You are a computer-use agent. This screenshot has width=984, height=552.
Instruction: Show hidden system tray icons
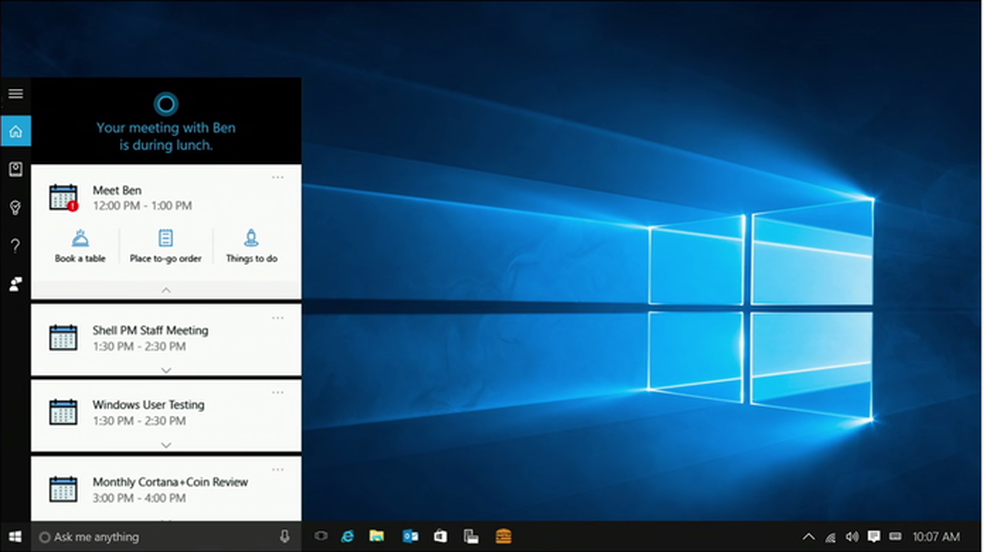[x=808, y=537]
